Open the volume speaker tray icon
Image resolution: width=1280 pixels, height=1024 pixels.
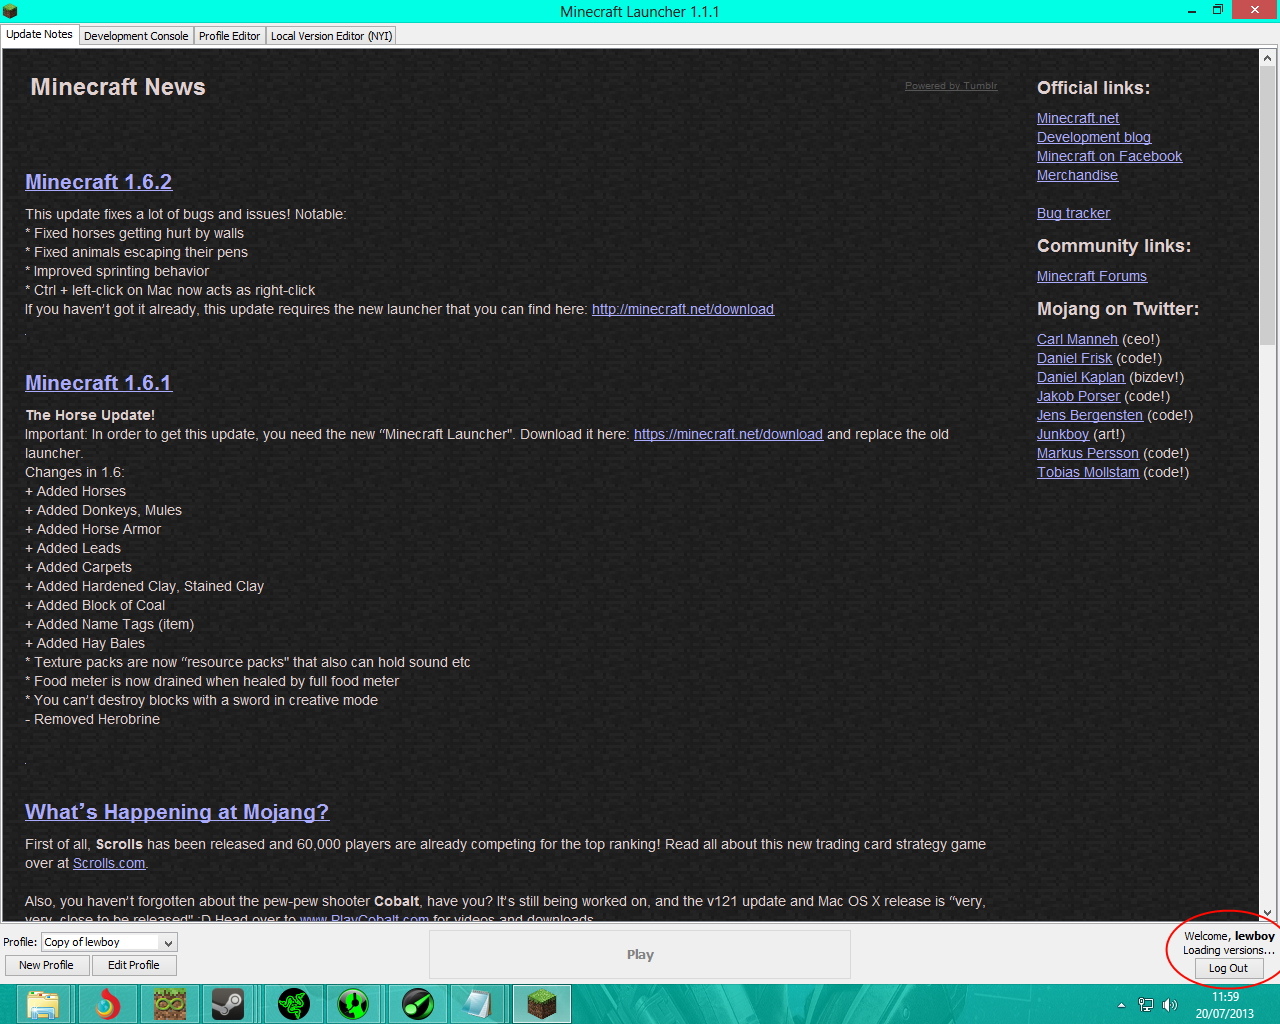point(1170,1005)
